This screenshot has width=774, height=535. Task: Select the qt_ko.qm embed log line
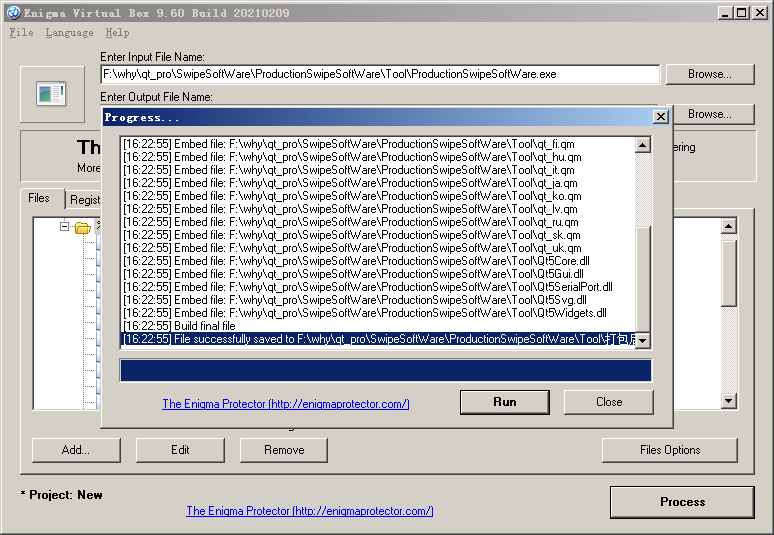point(378,196)
